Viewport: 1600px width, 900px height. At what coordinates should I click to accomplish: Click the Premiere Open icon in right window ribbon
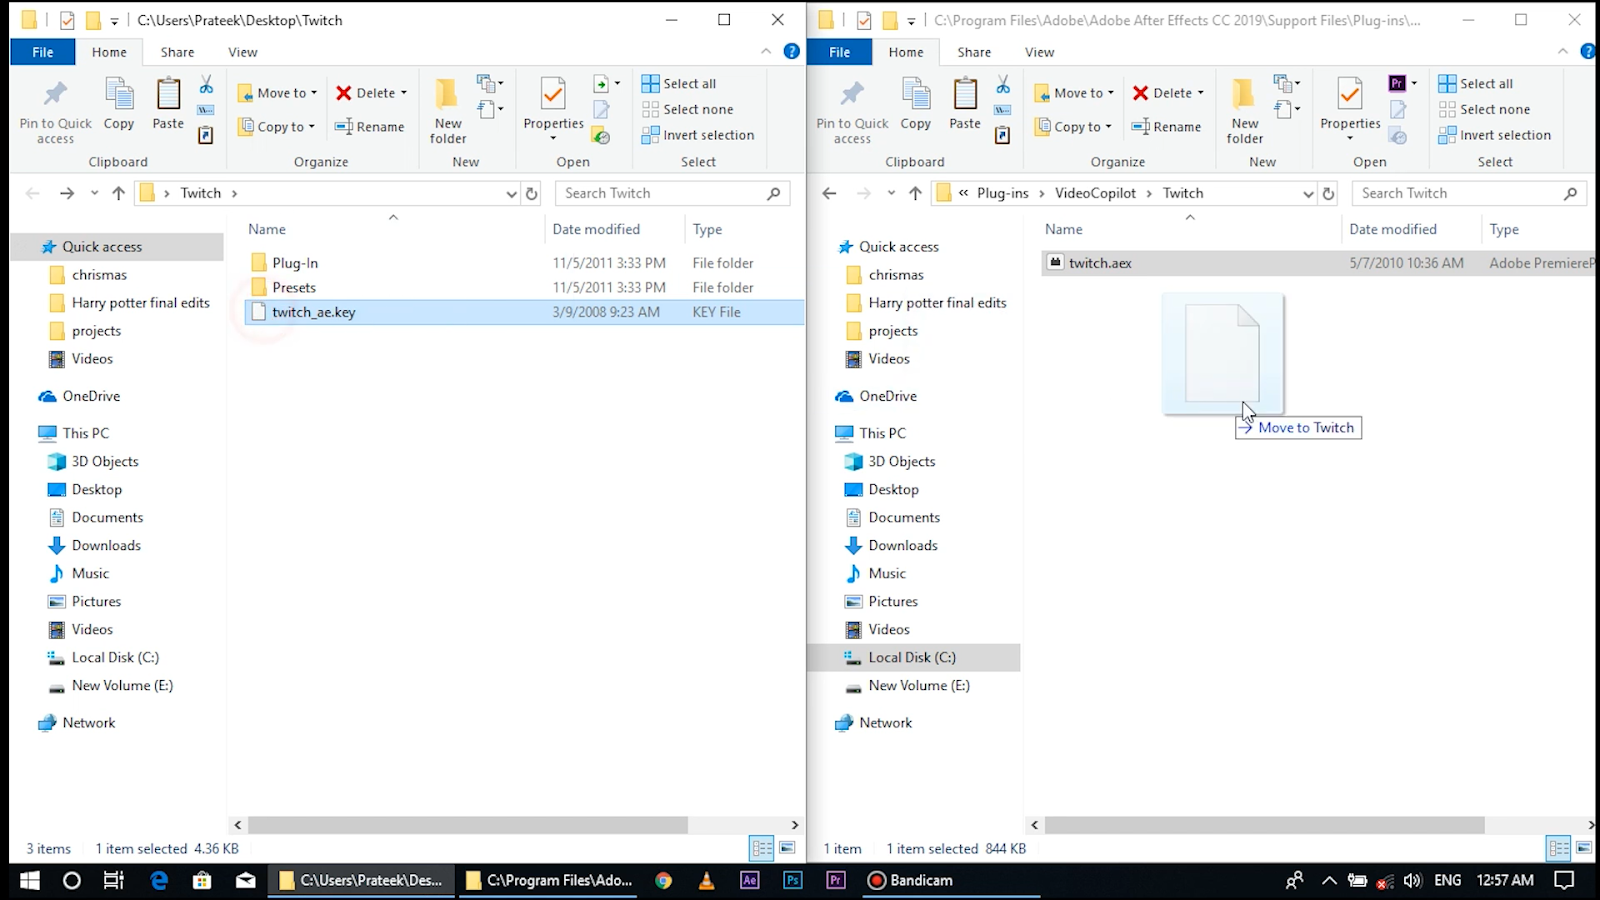[x=1398, y=83]
